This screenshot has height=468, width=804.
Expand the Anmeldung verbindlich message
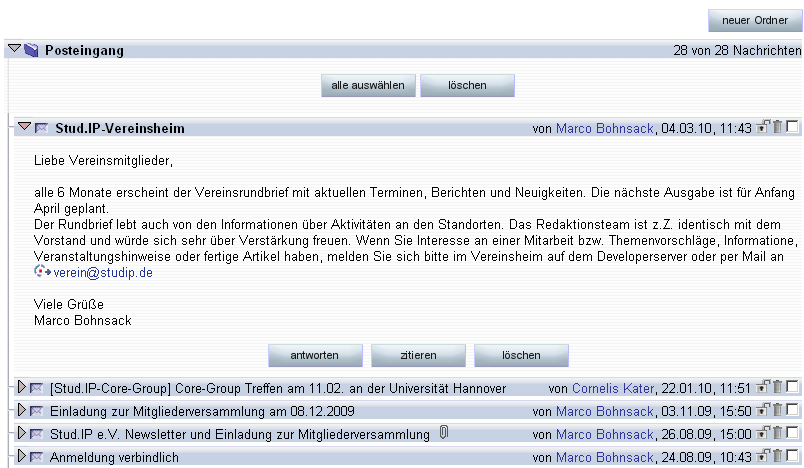[x=21, y=456]
